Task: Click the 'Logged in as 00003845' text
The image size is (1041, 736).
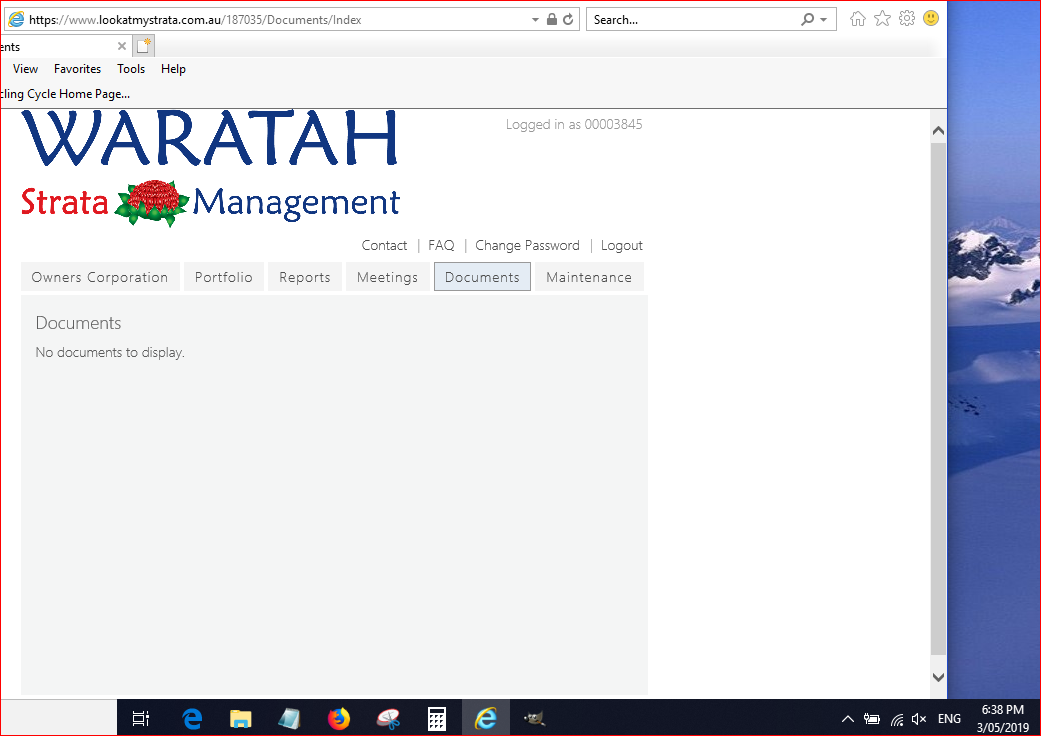Action: pos(574,125)
